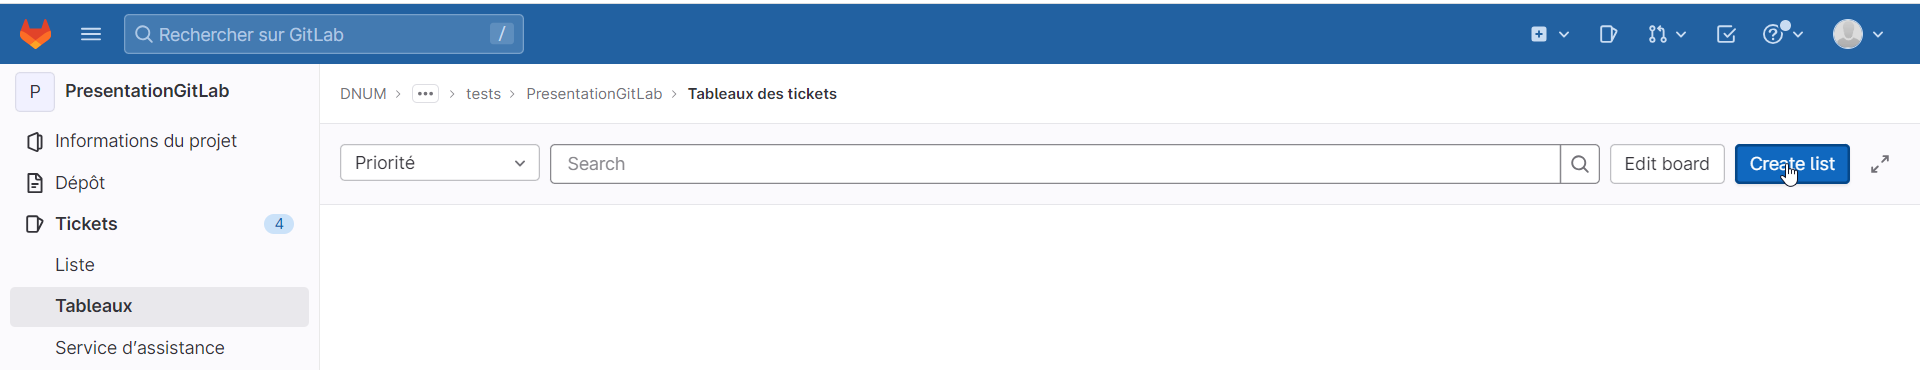The width and height of the screenshot is (1920, 370).
Task: Focus the board Search field
Action: 1055,164
